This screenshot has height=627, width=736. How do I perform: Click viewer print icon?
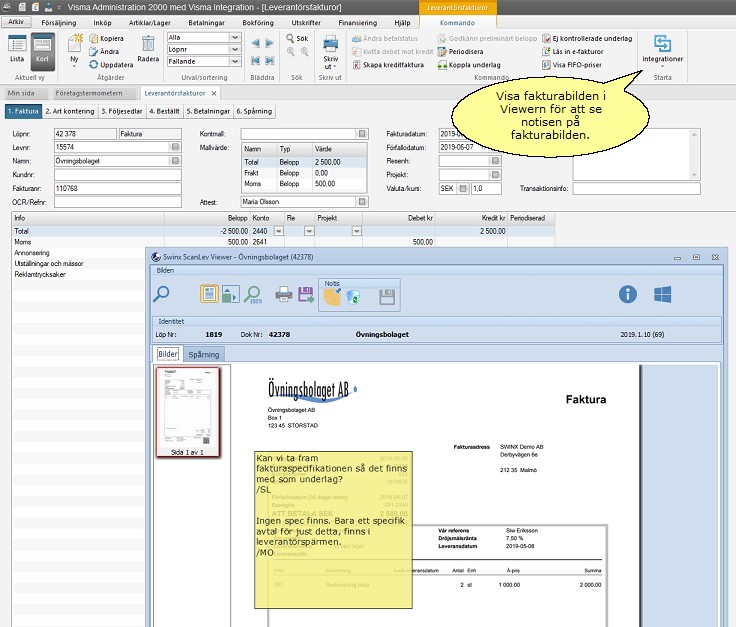[284, 295]
